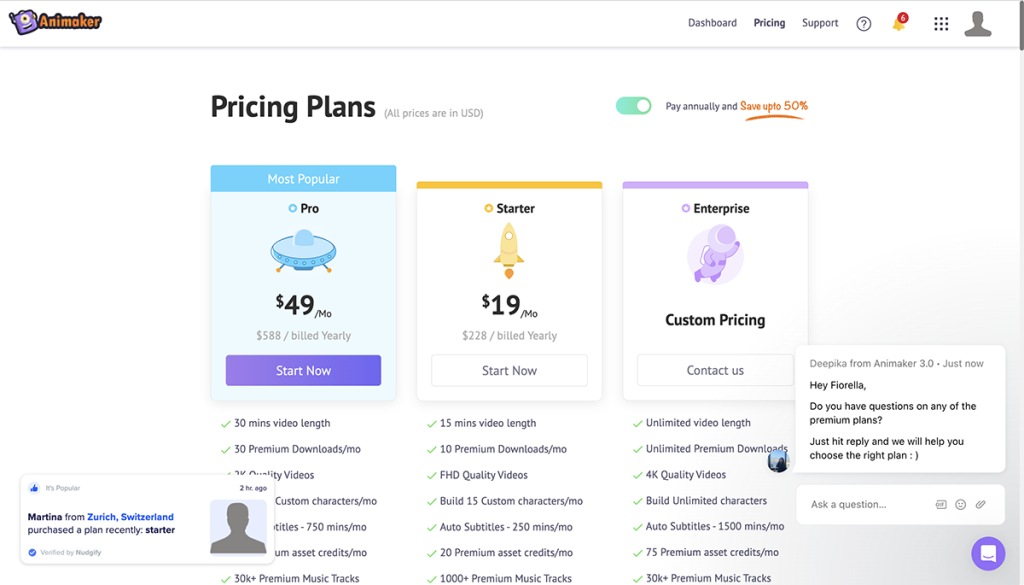Go to the Dashboard menu item

click(x=712, y=23)
